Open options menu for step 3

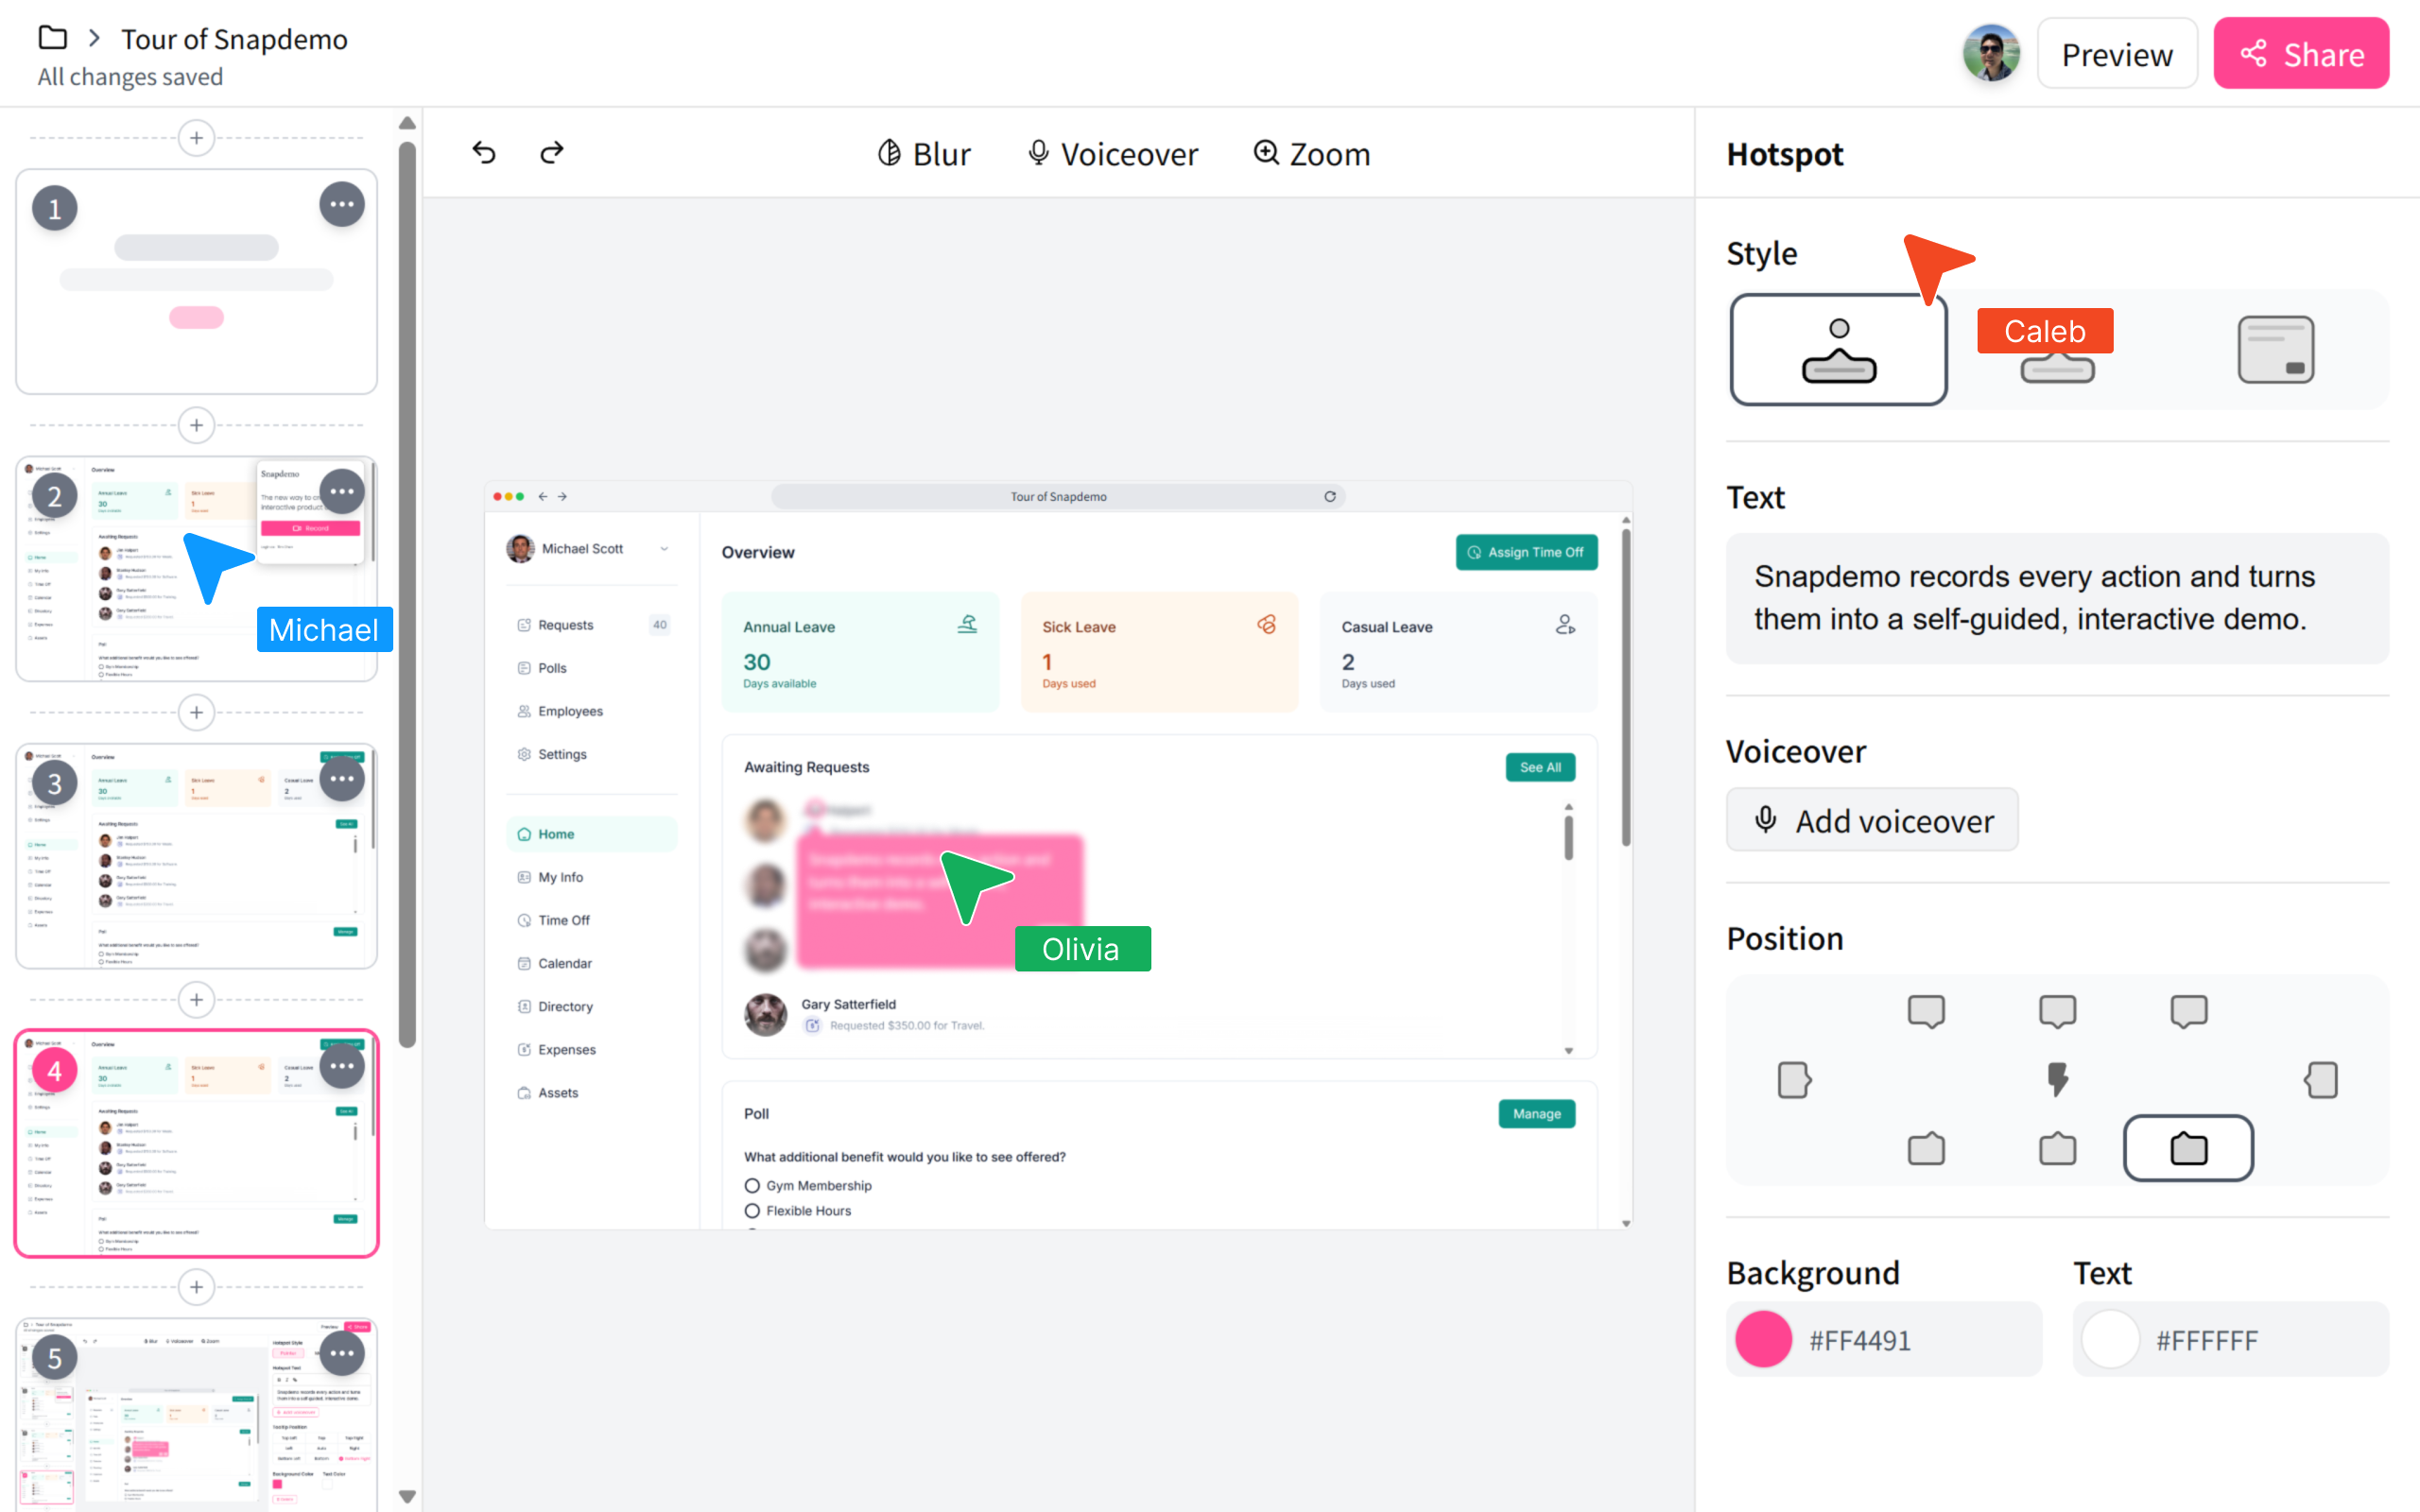tap(342, 779)
